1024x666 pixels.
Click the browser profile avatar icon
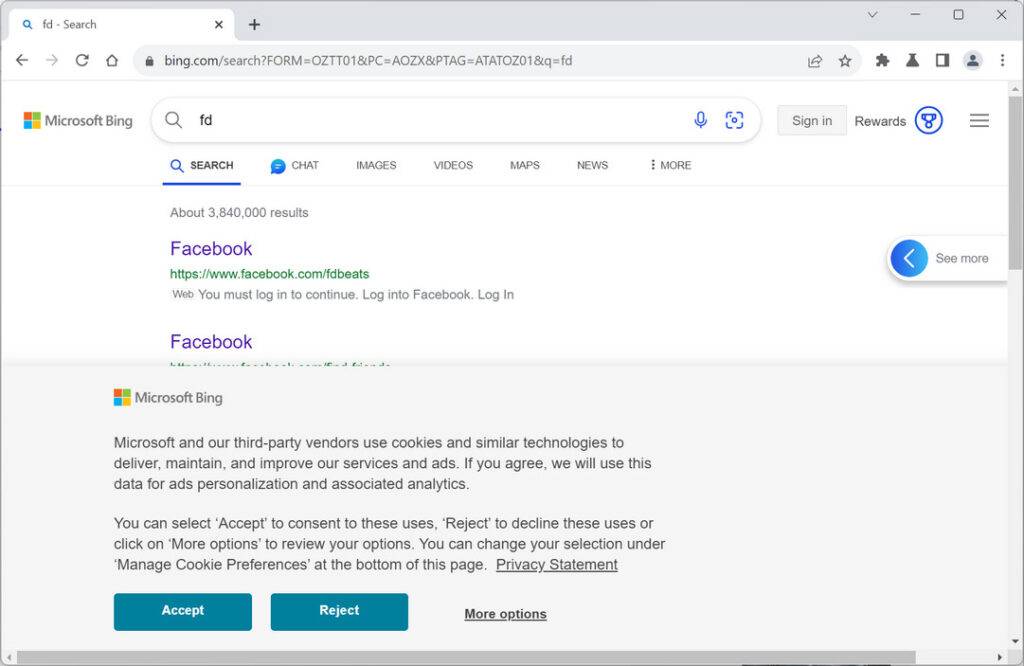coord(972,60)
